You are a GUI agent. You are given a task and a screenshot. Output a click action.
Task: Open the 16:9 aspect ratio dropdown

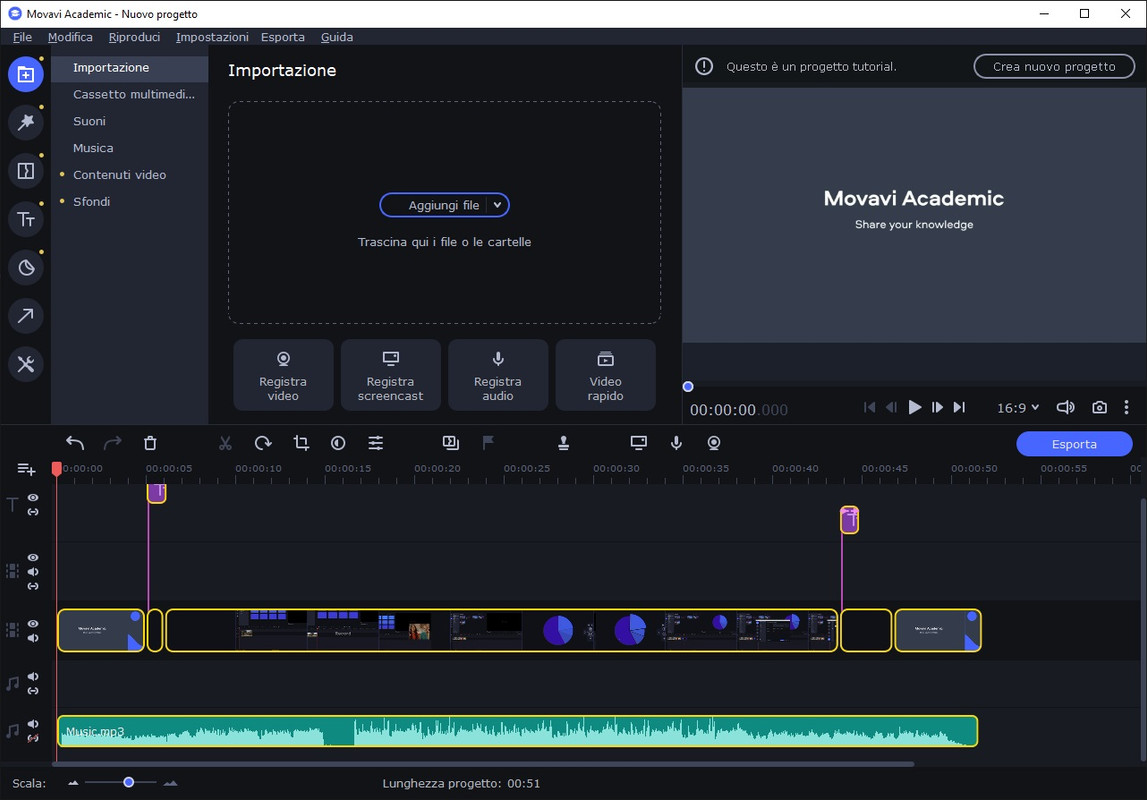1018,408
